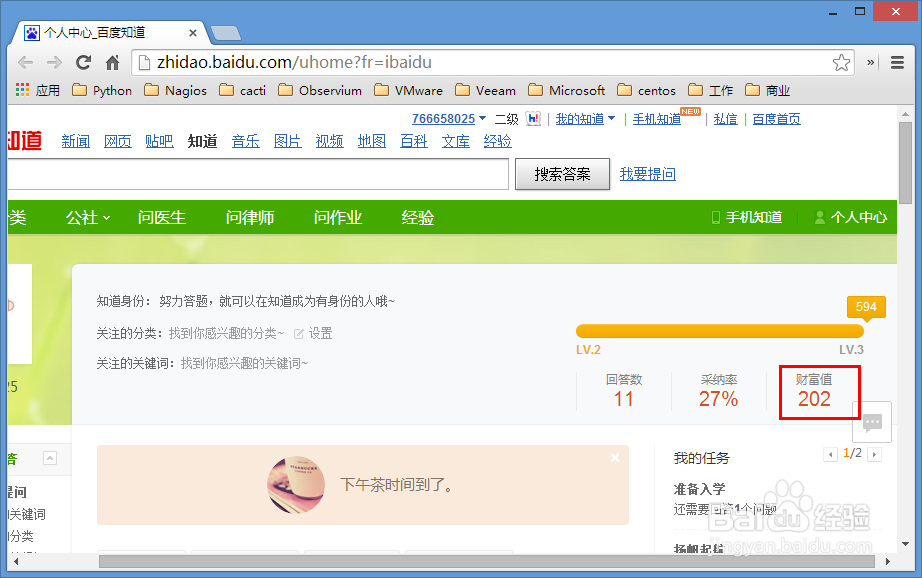Open the VMware bookmarks folder
This screenshot has width=922, height=578.
coord(408,90)
